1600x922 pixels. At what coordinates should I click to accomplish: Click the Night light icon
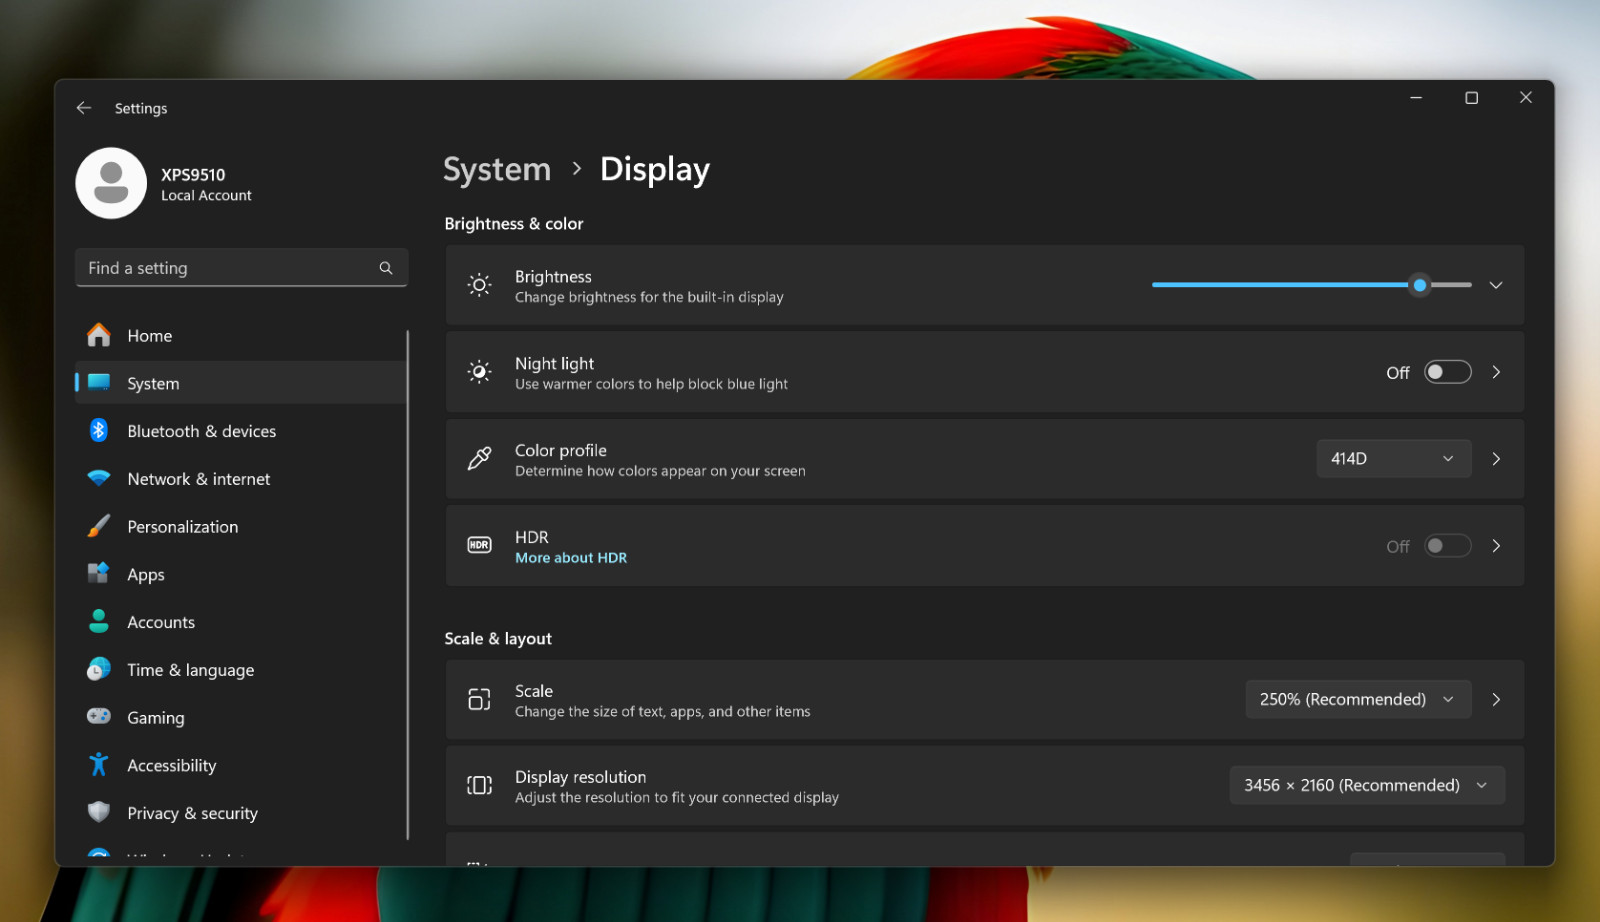(480, 372)
